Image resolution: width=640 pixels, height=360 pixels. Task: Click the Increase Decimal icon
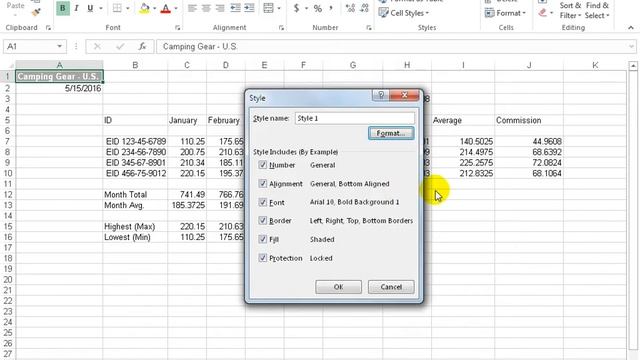pos(350,8)
